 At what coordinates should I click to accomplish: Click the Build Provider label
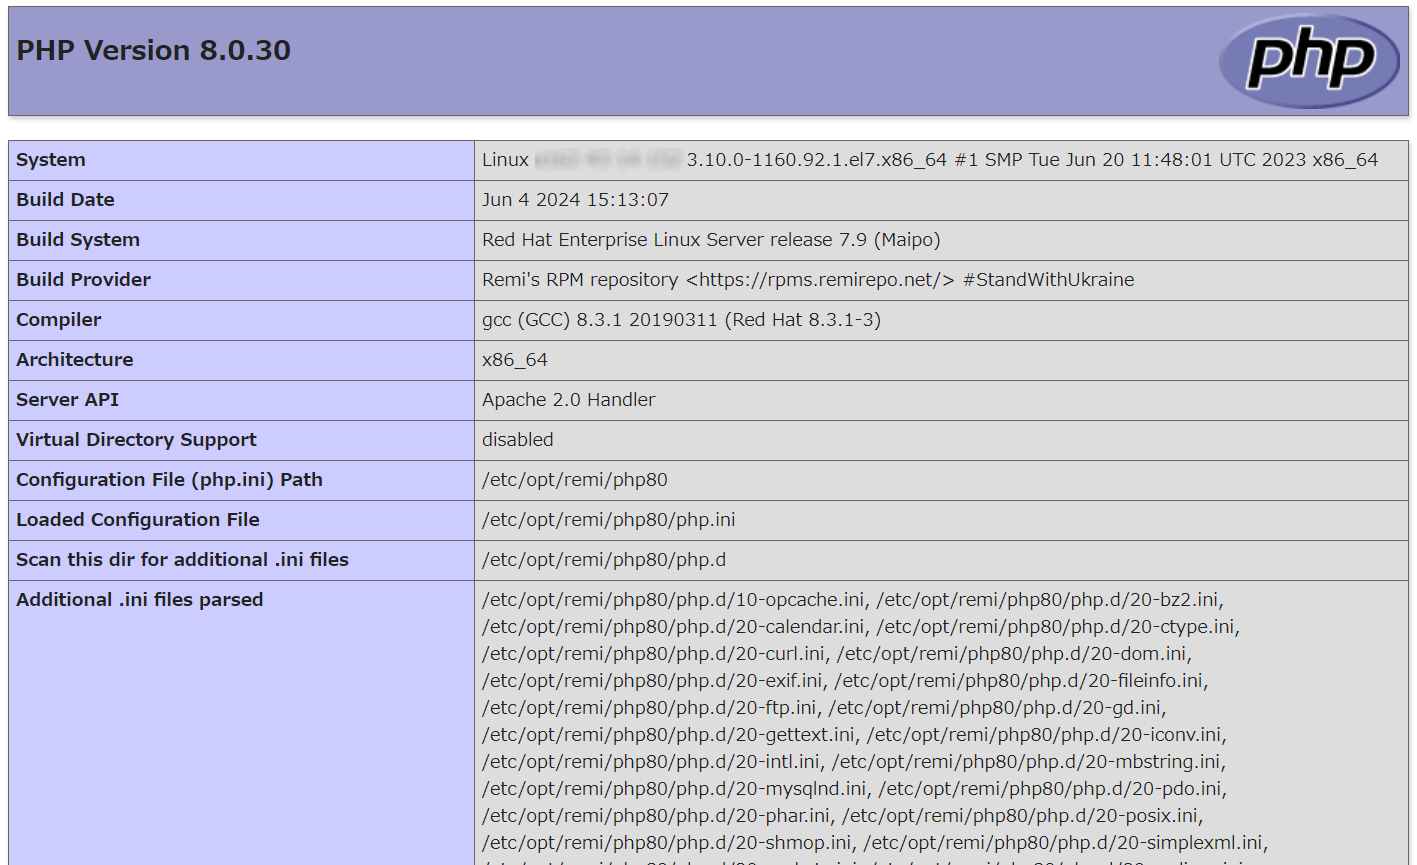pos(84,280)
